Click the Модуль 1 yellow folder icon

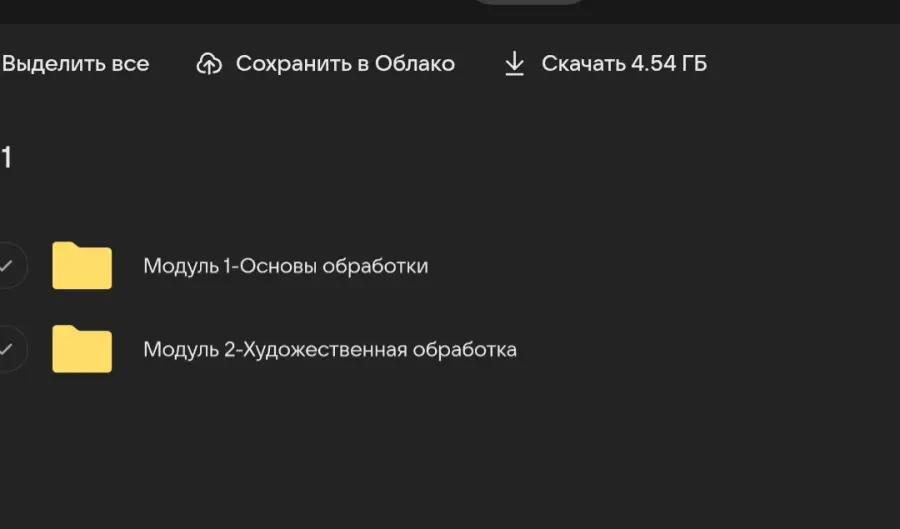click(x=82, y=266)
